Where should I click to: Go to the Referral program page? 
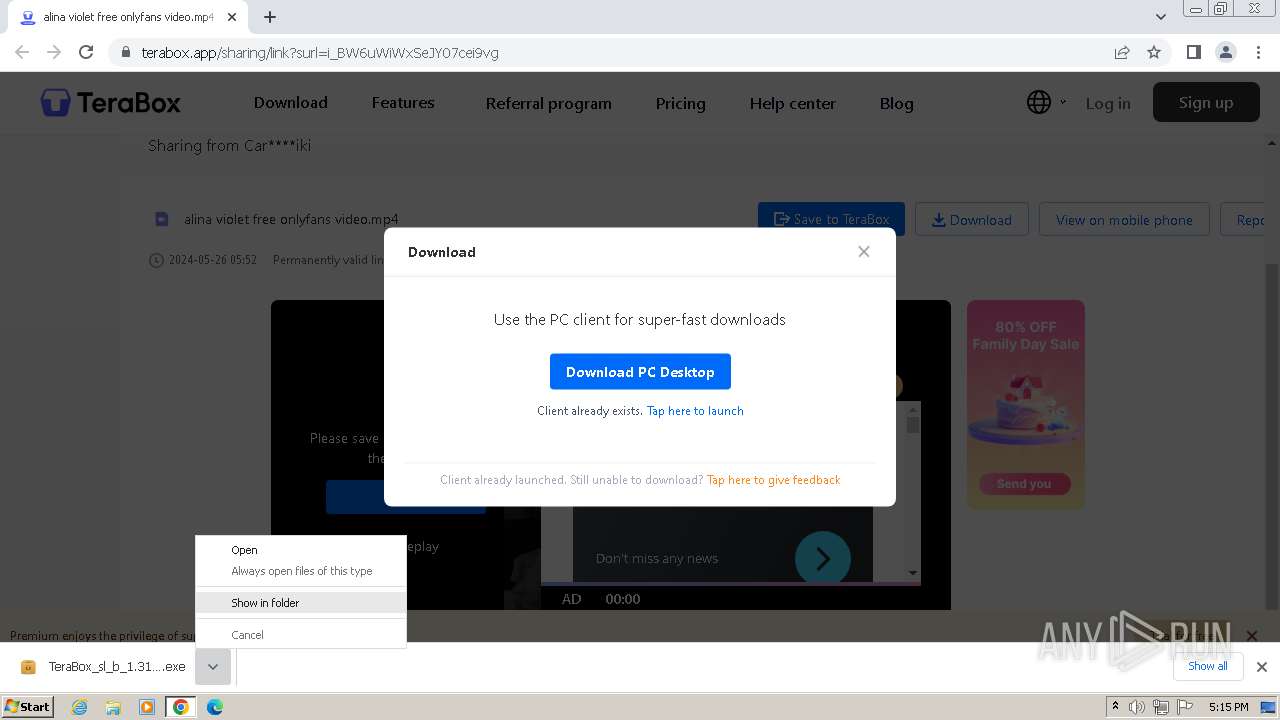[x=548, y=103]
